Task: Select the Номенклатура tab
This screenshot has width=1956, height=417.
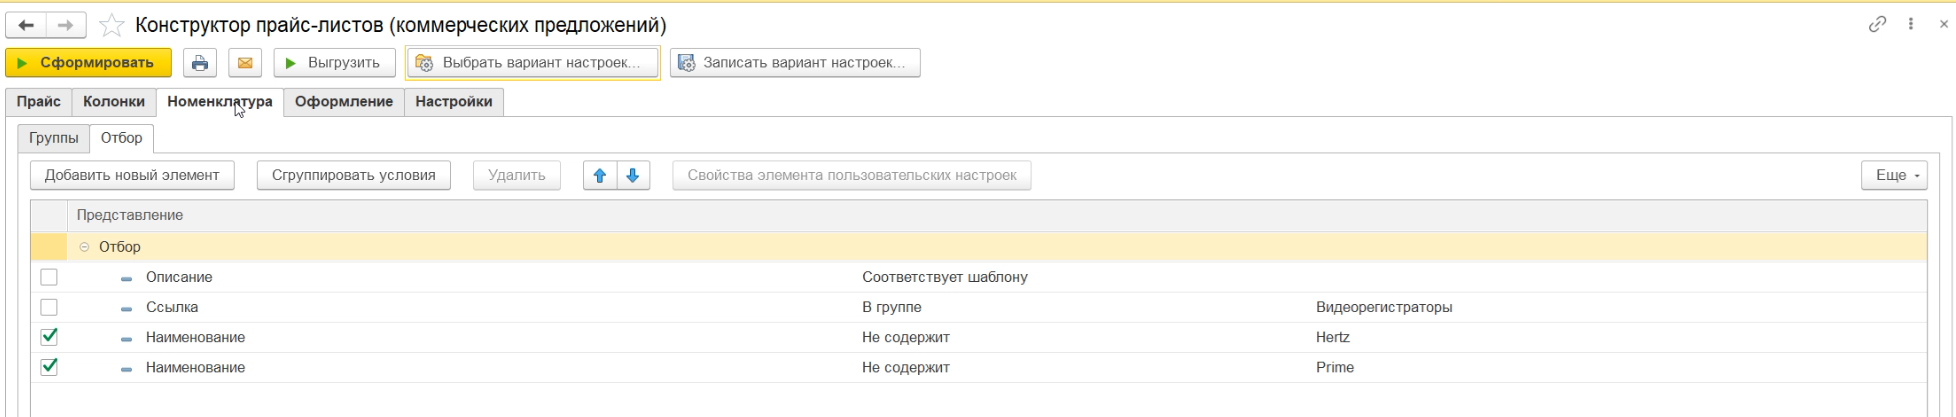Action: pyautogui.click(x=220, y=102)
